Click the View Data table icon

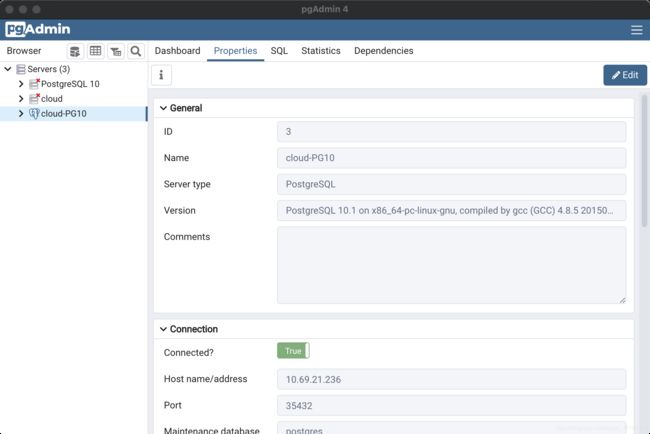tap(95, 51)
